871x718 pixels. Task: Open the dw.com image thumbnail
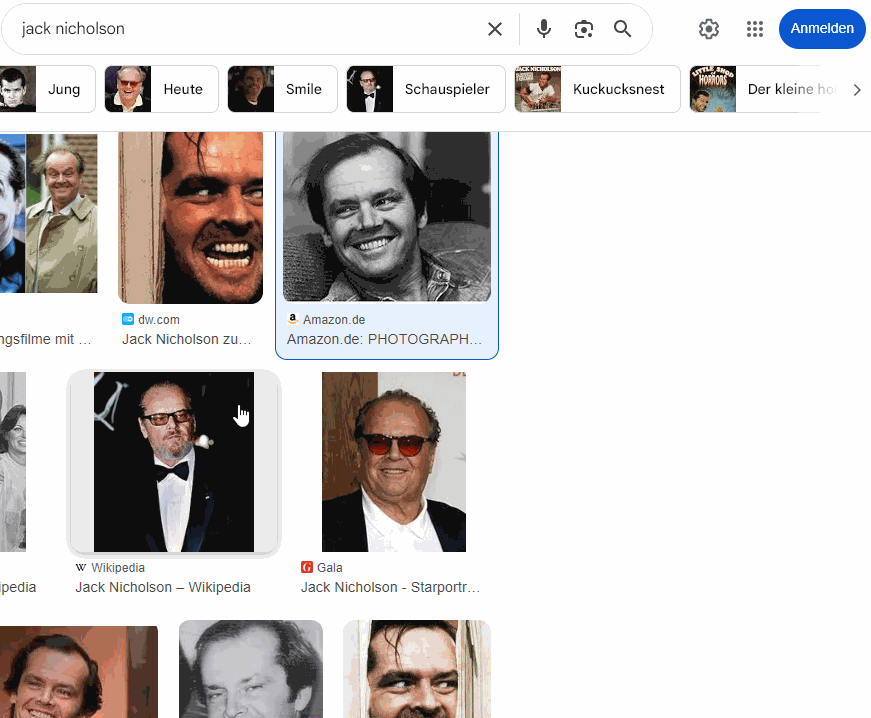coord(190,216)
